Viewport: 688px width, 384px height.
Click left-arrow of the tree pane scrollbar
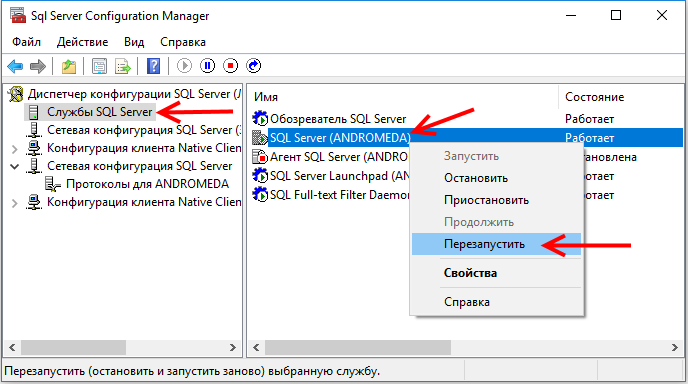tap(12, 348)
